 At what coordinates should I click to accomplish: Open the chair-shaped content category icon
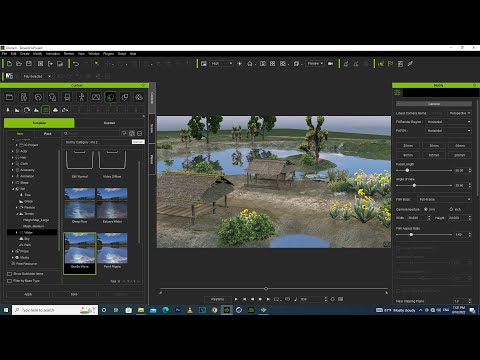[x=67, y=97]
